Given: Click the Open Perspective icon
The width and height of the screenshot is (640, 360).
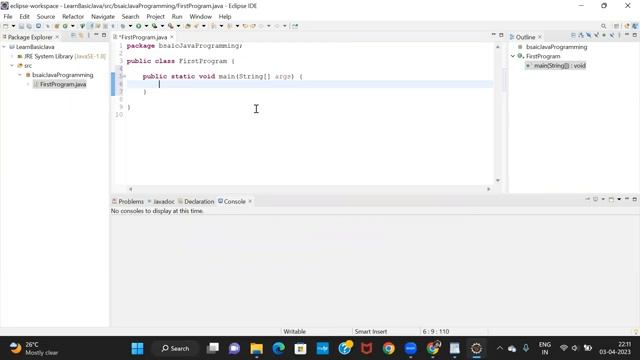Looking at the screenshot, I should [x=616, y=26].
